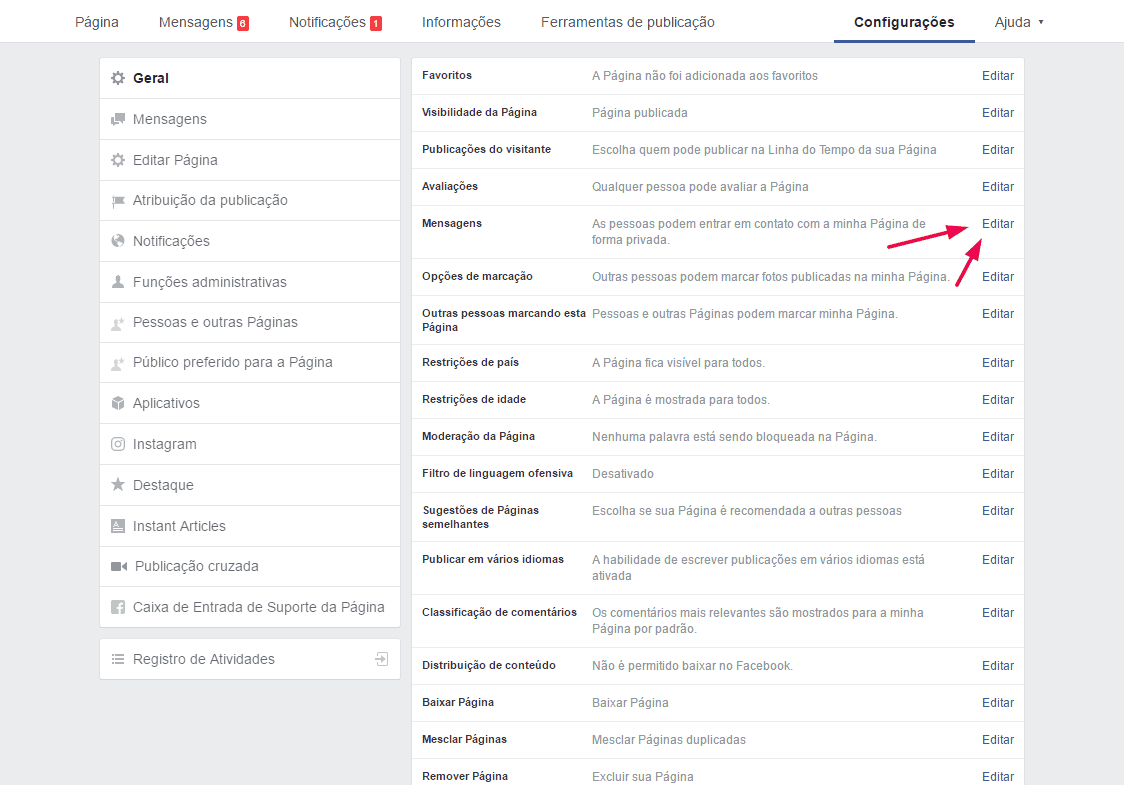Click the Instagram camera icon

click(x=118, y=444)
